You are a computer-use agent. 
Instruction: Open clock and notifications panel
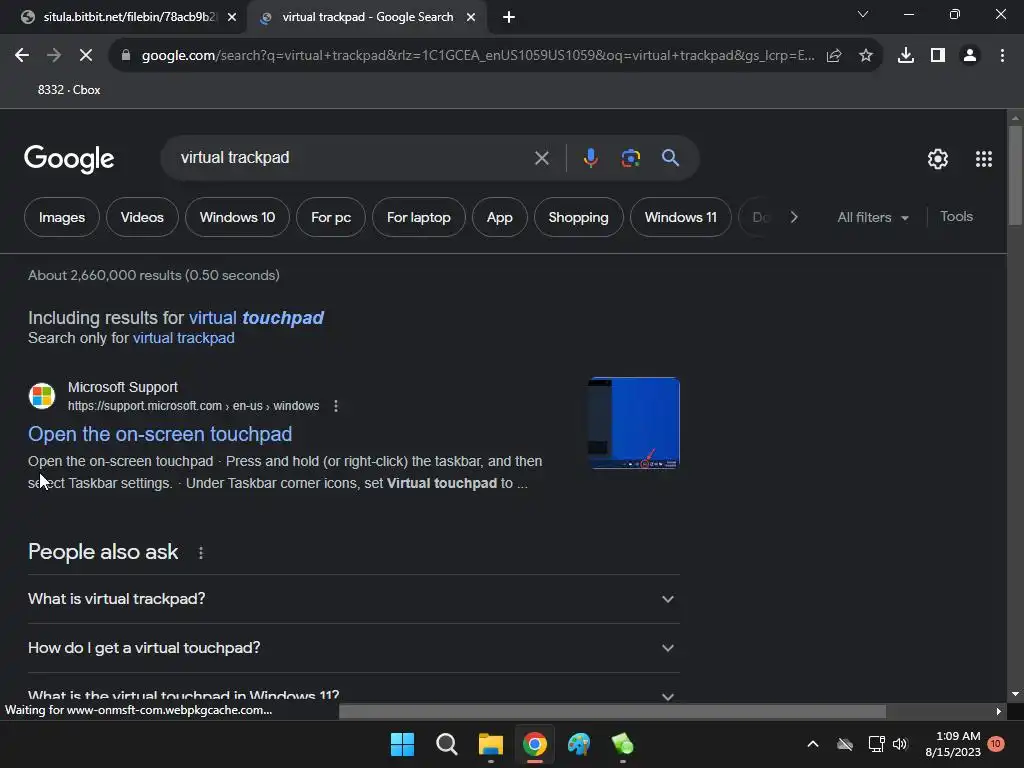coord(963,744)
